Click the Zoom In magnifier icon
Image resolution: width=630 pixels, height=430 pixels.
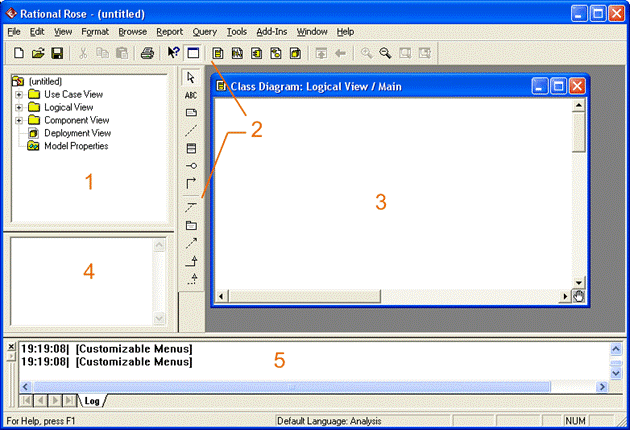click(366, 53)
